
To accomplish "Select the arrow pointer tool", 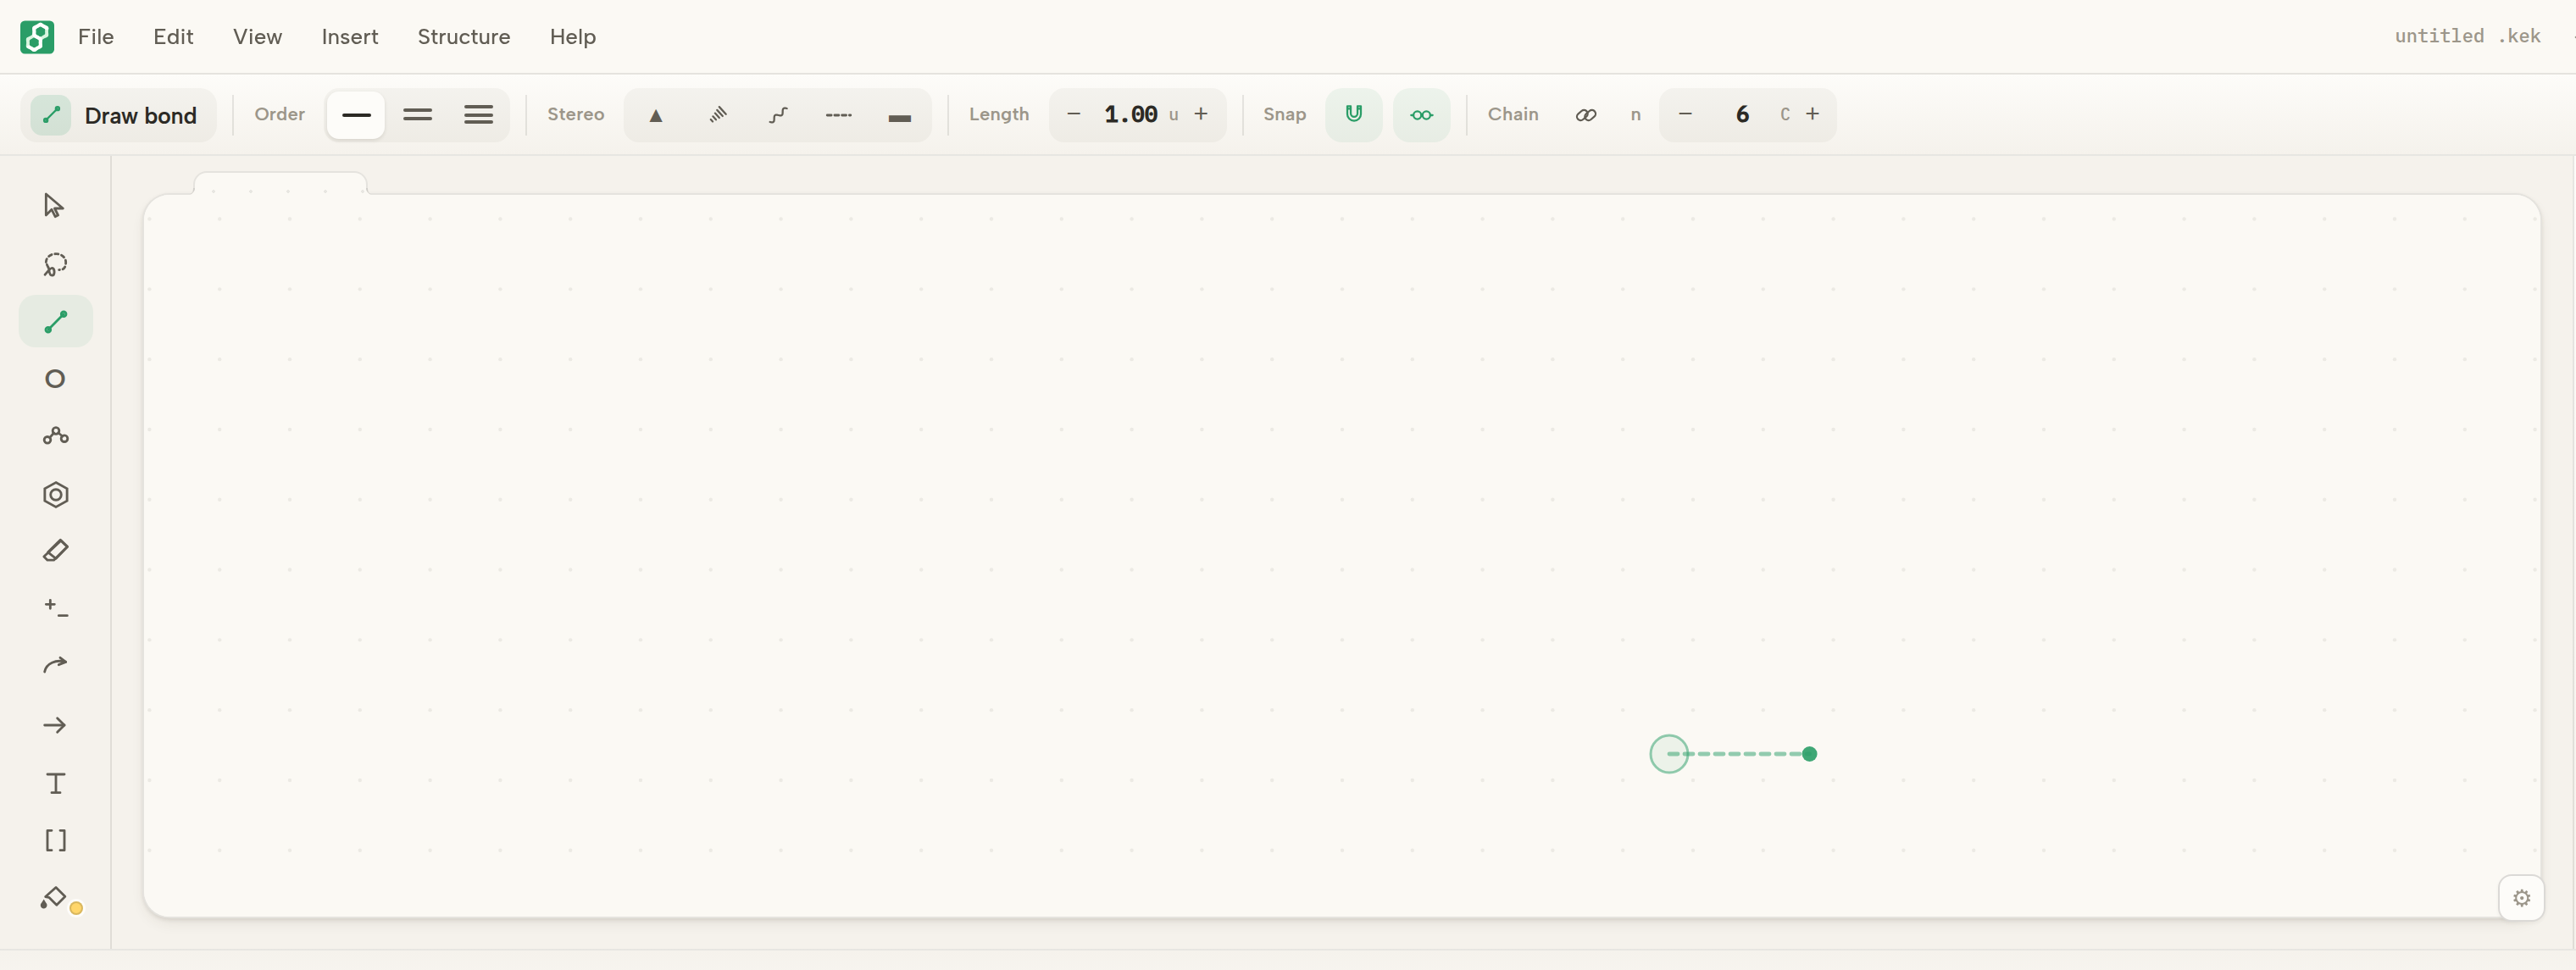I will (x=55, y=206).
